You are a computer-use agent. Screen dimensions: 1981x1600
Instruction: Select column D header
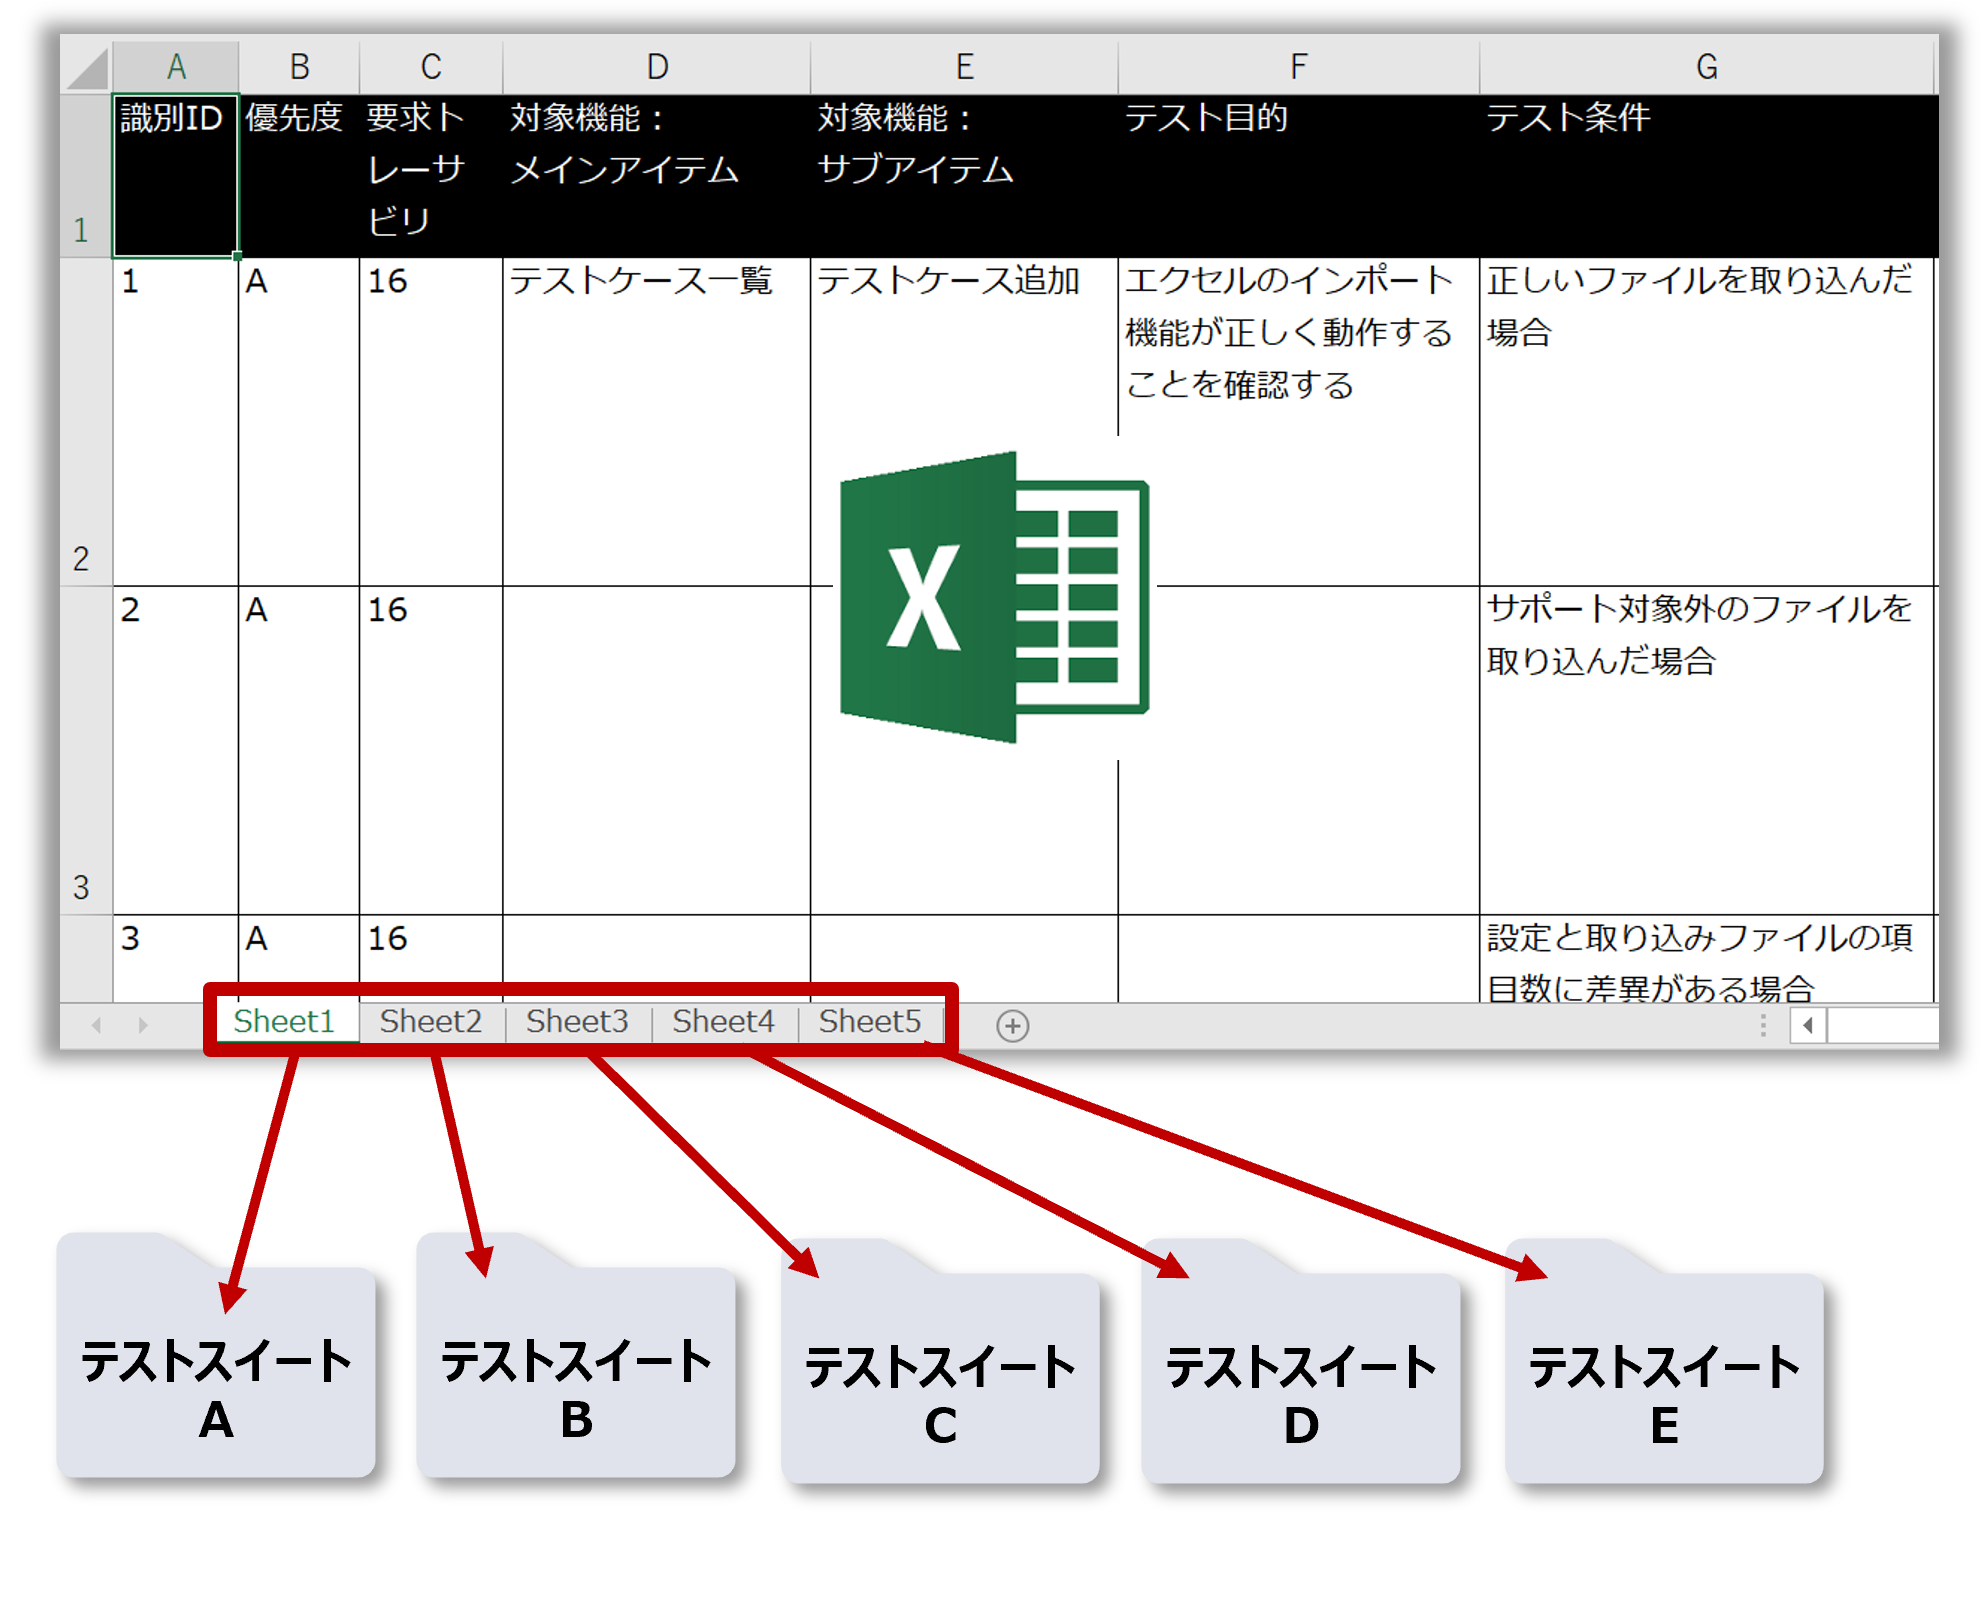pos(657,67)
